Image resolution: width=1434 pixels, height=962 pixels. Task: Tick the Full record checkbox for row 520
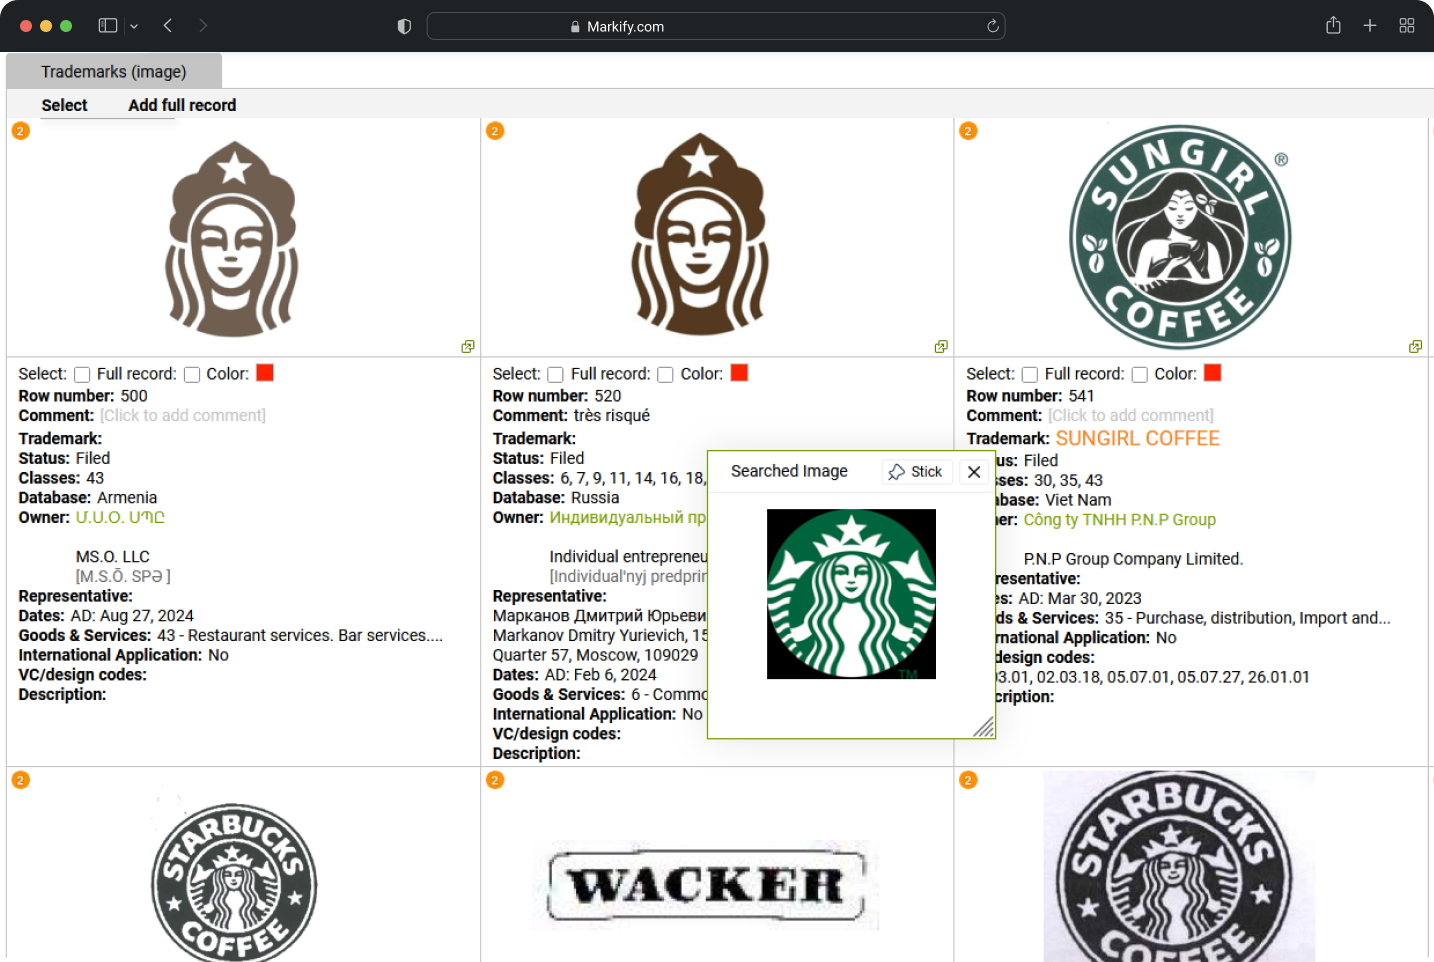666,374
